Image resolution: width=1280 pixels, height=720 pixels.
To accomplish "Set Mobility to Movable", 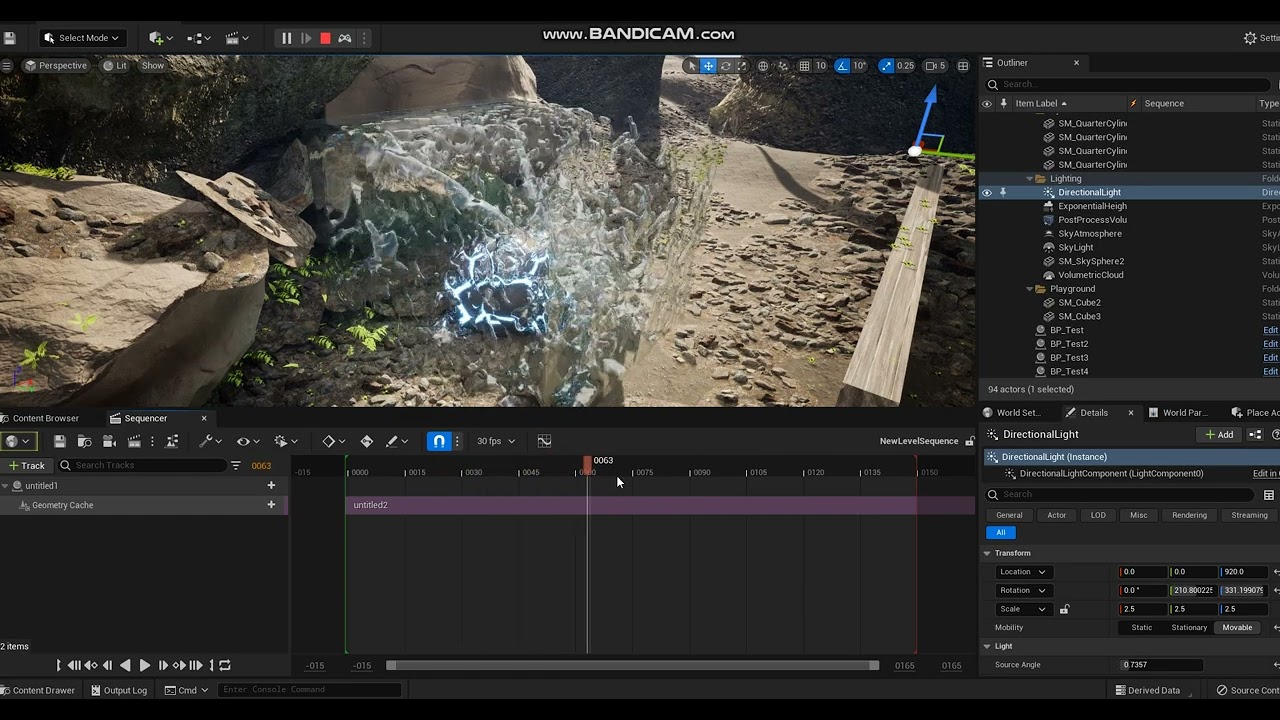I will pos(1237,628).
